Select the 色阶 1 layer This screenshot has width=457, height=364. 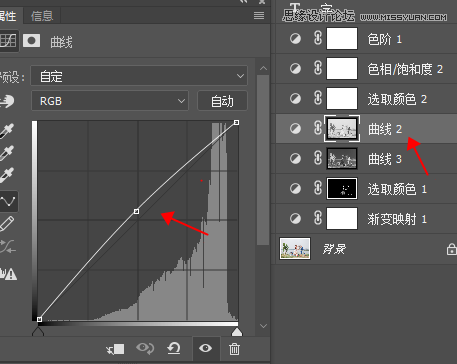366,39
